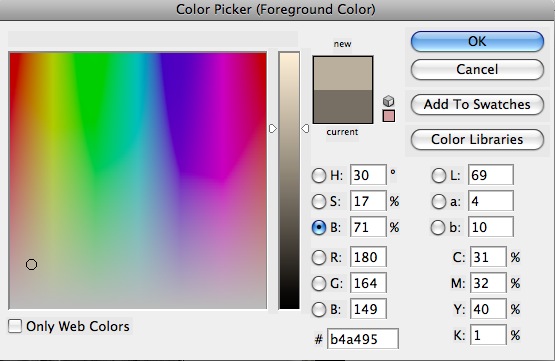Pick a magenta hue in the color field
This screenshot has width=555, height=361.
point(223,106)
